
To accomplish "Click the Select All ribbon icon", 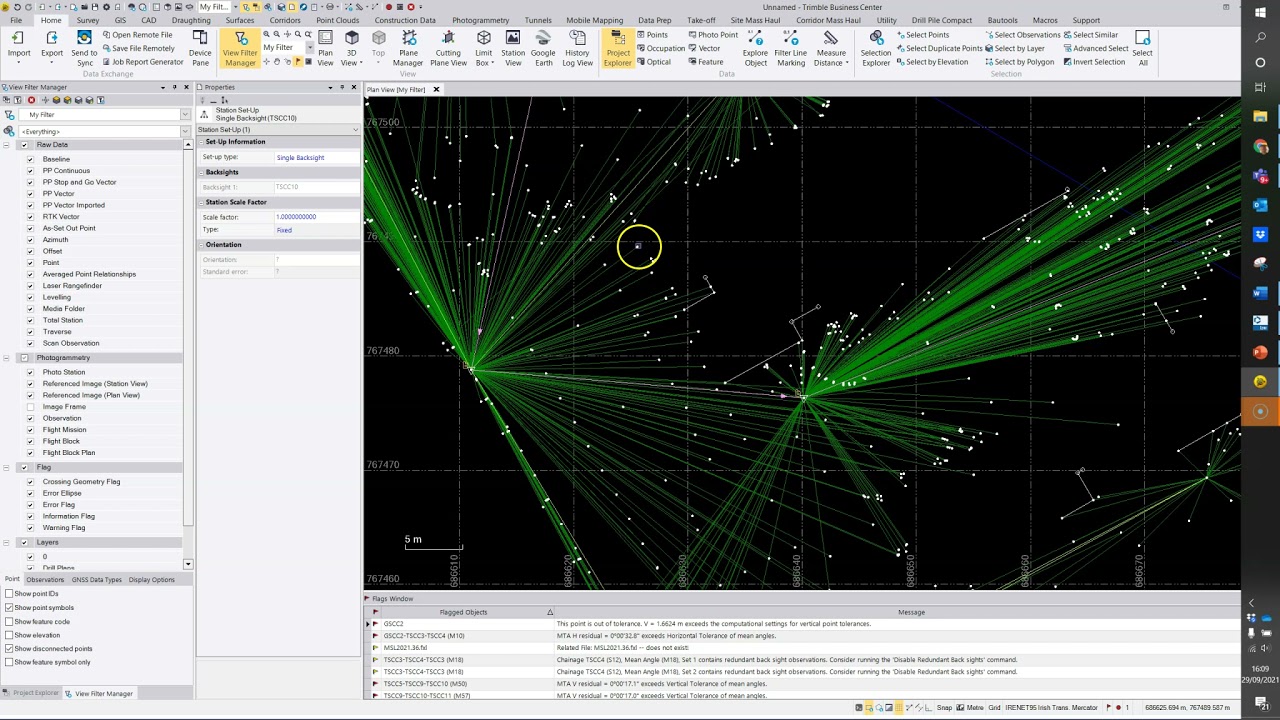I will coord(1143,48).
